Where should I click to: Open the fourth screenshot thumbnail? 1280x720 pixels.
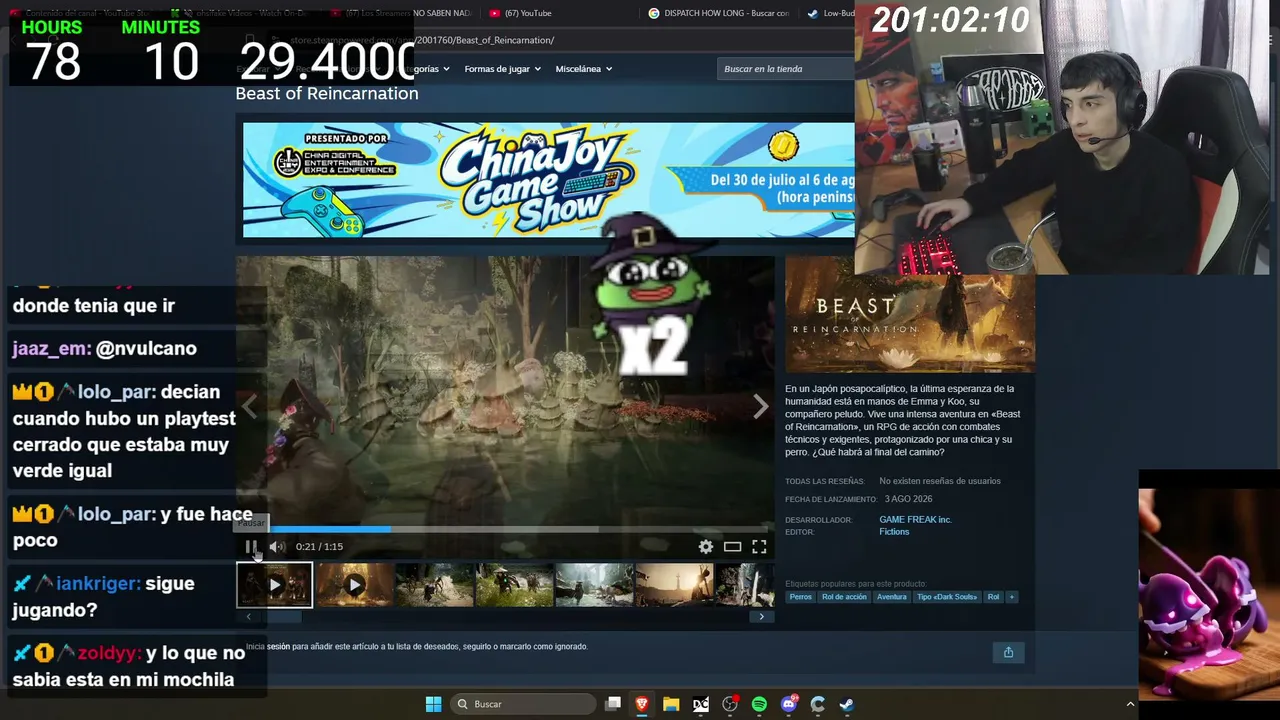pos(515,585)
